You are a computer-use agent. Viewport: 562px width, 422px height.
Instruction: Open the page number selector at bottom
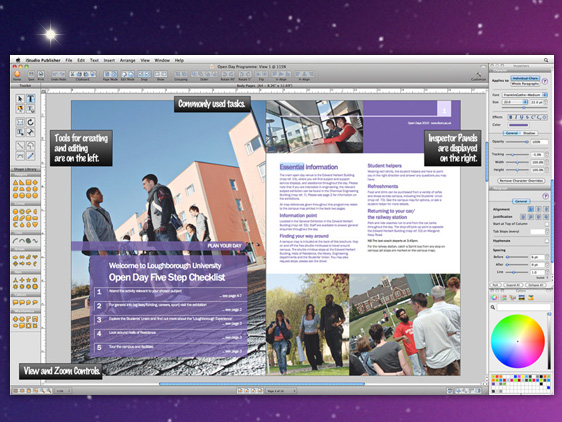click(x=281, y=391)
